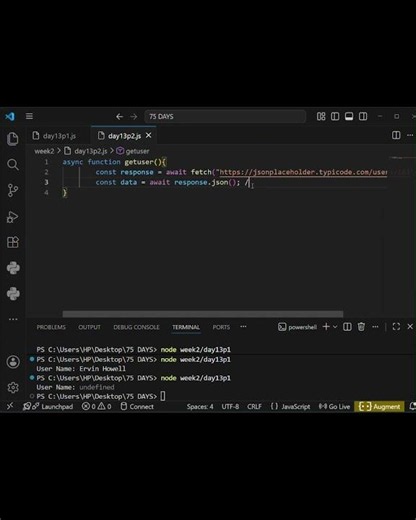Click line number 4 in the gutter
This screenshot has width=416, height=520.
(46, 192)
